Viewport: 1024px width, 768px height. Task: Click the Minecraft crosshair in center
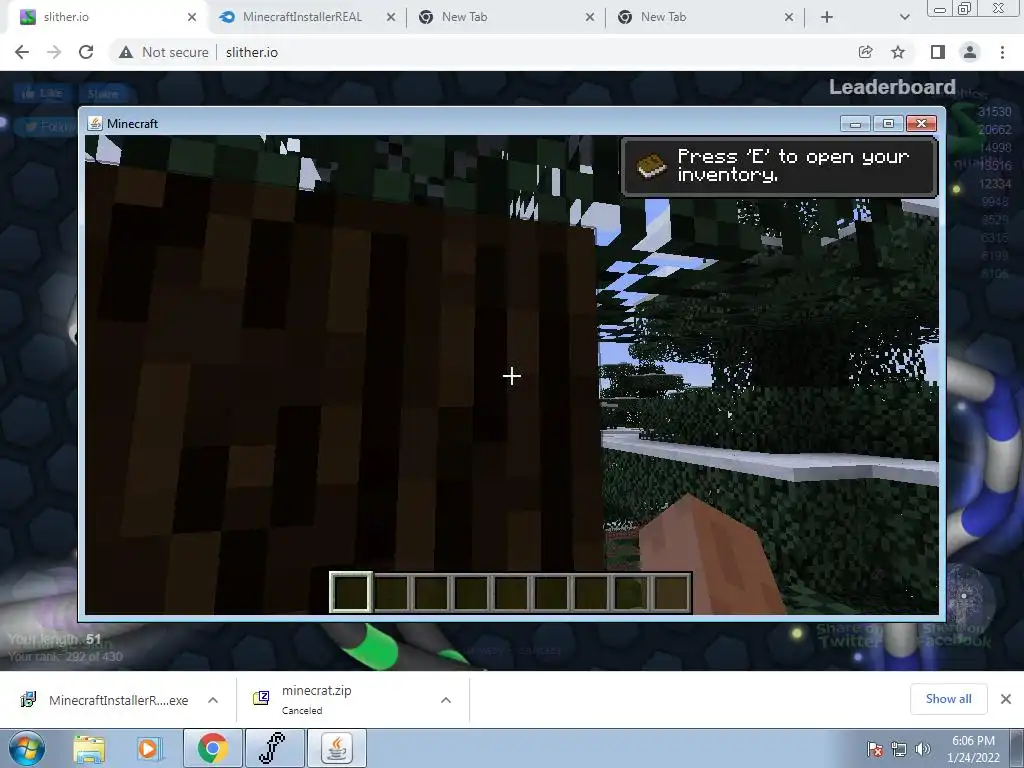coord(512,376)
